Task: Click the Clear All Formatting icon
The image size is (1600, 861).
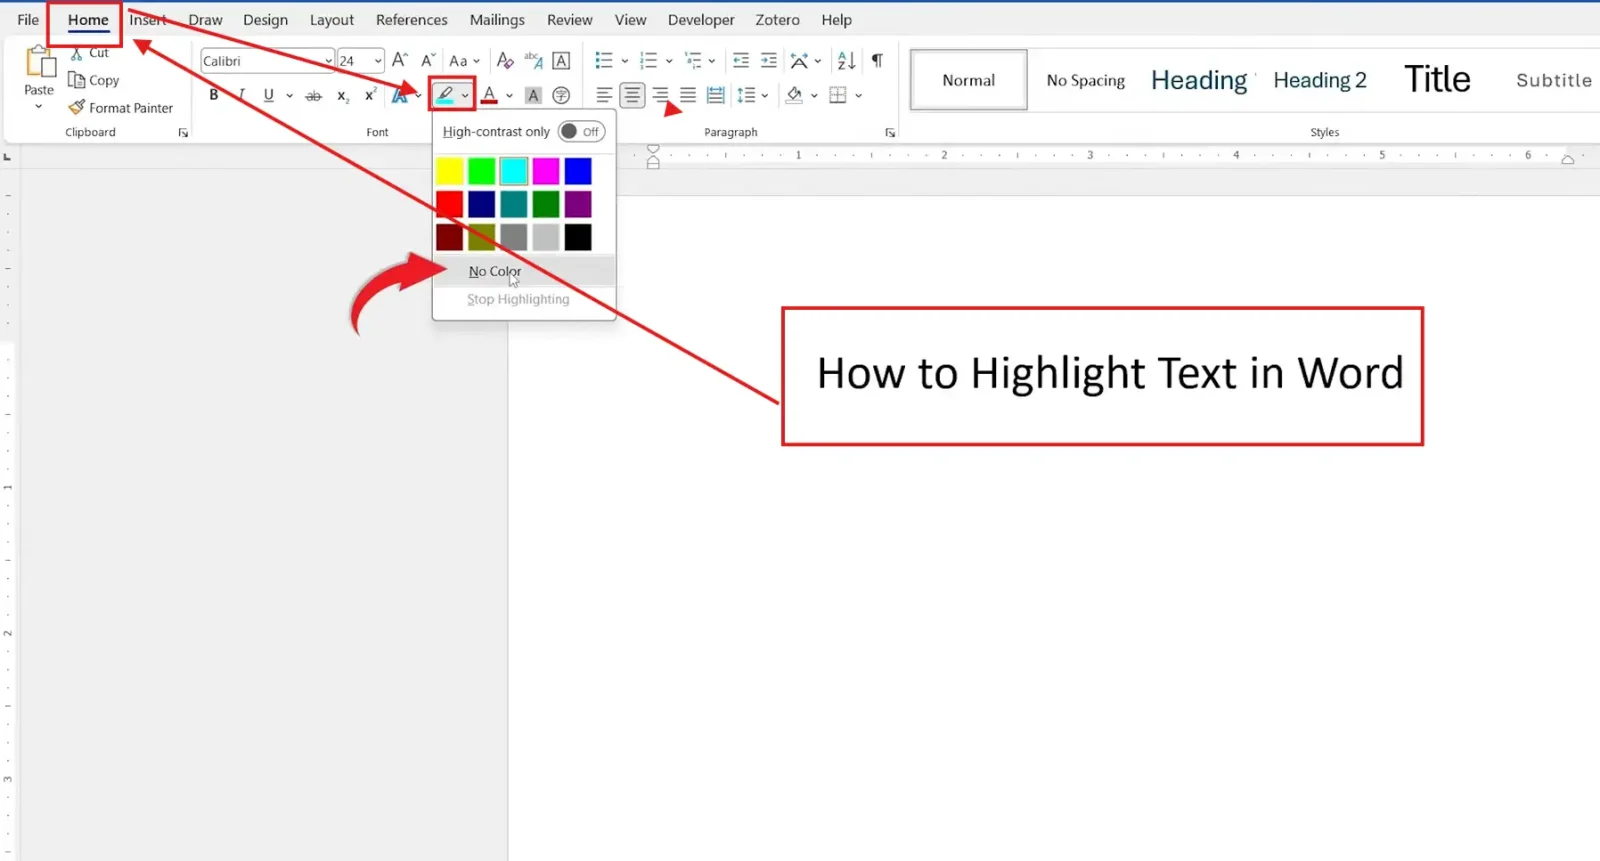Action: pyautogui.click(x=505, y=61)
